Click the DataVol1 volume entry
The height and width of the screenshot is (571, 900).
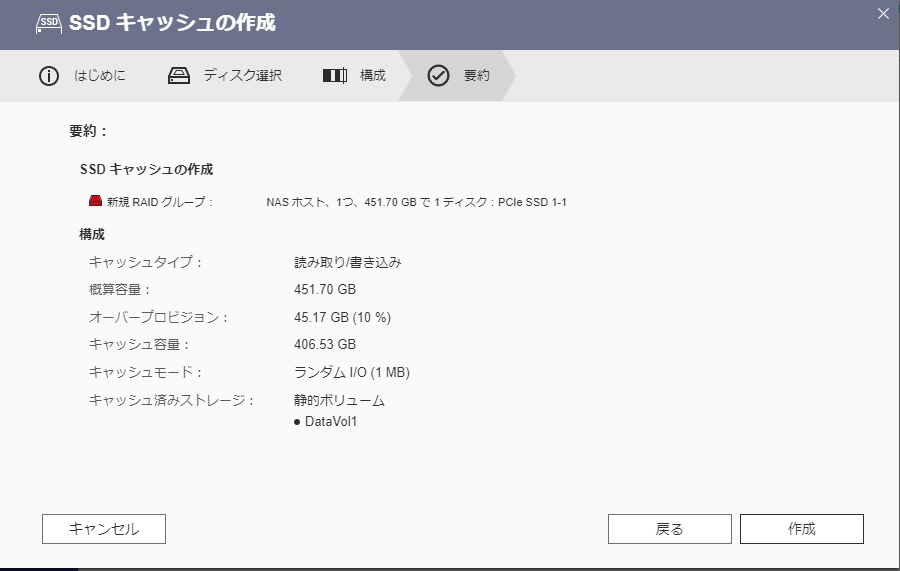point(330,421)
